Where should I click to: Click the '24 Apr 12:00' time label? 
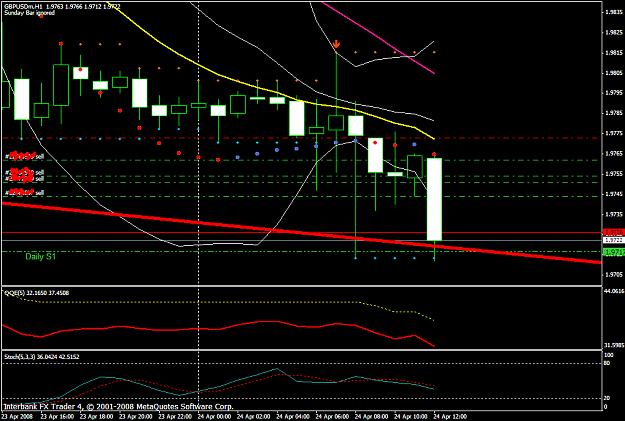(450, 417)
